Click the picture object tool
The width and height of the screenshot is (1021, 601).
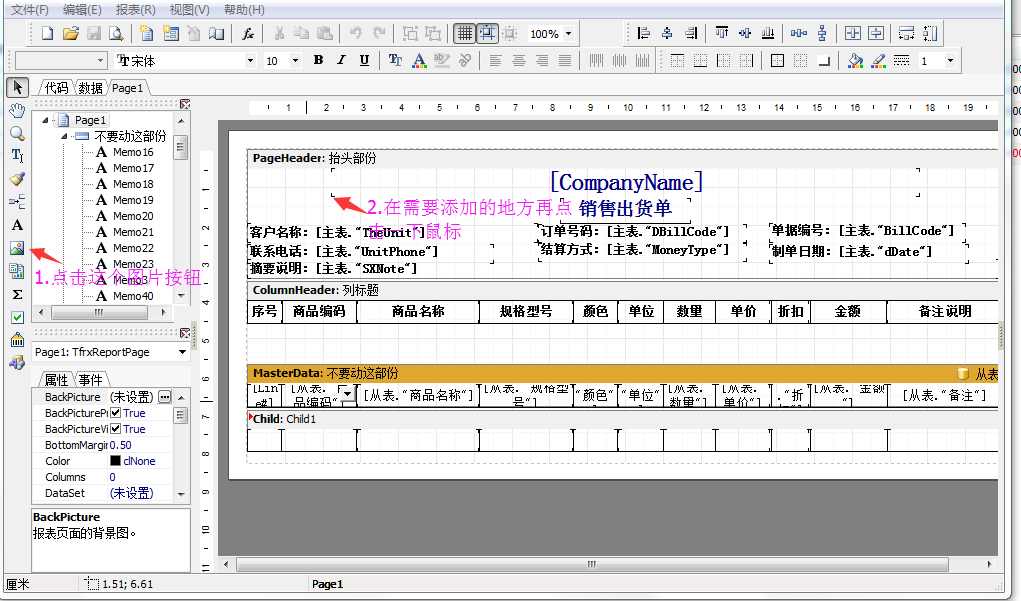(x=17, y=248)
